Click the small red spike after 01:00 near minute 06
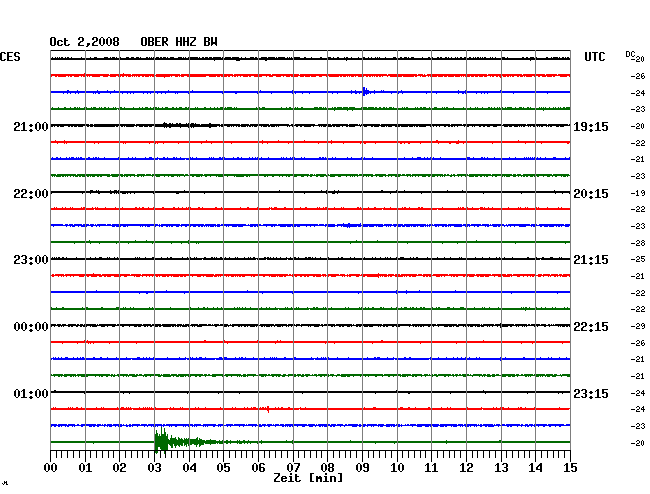This screenshot has width=650, height=494. [x=268, y=409]
